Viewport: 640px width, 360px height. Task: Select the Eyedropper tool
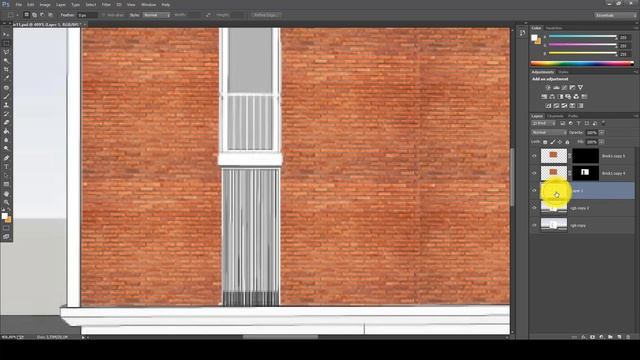click(x=6, y=78)
